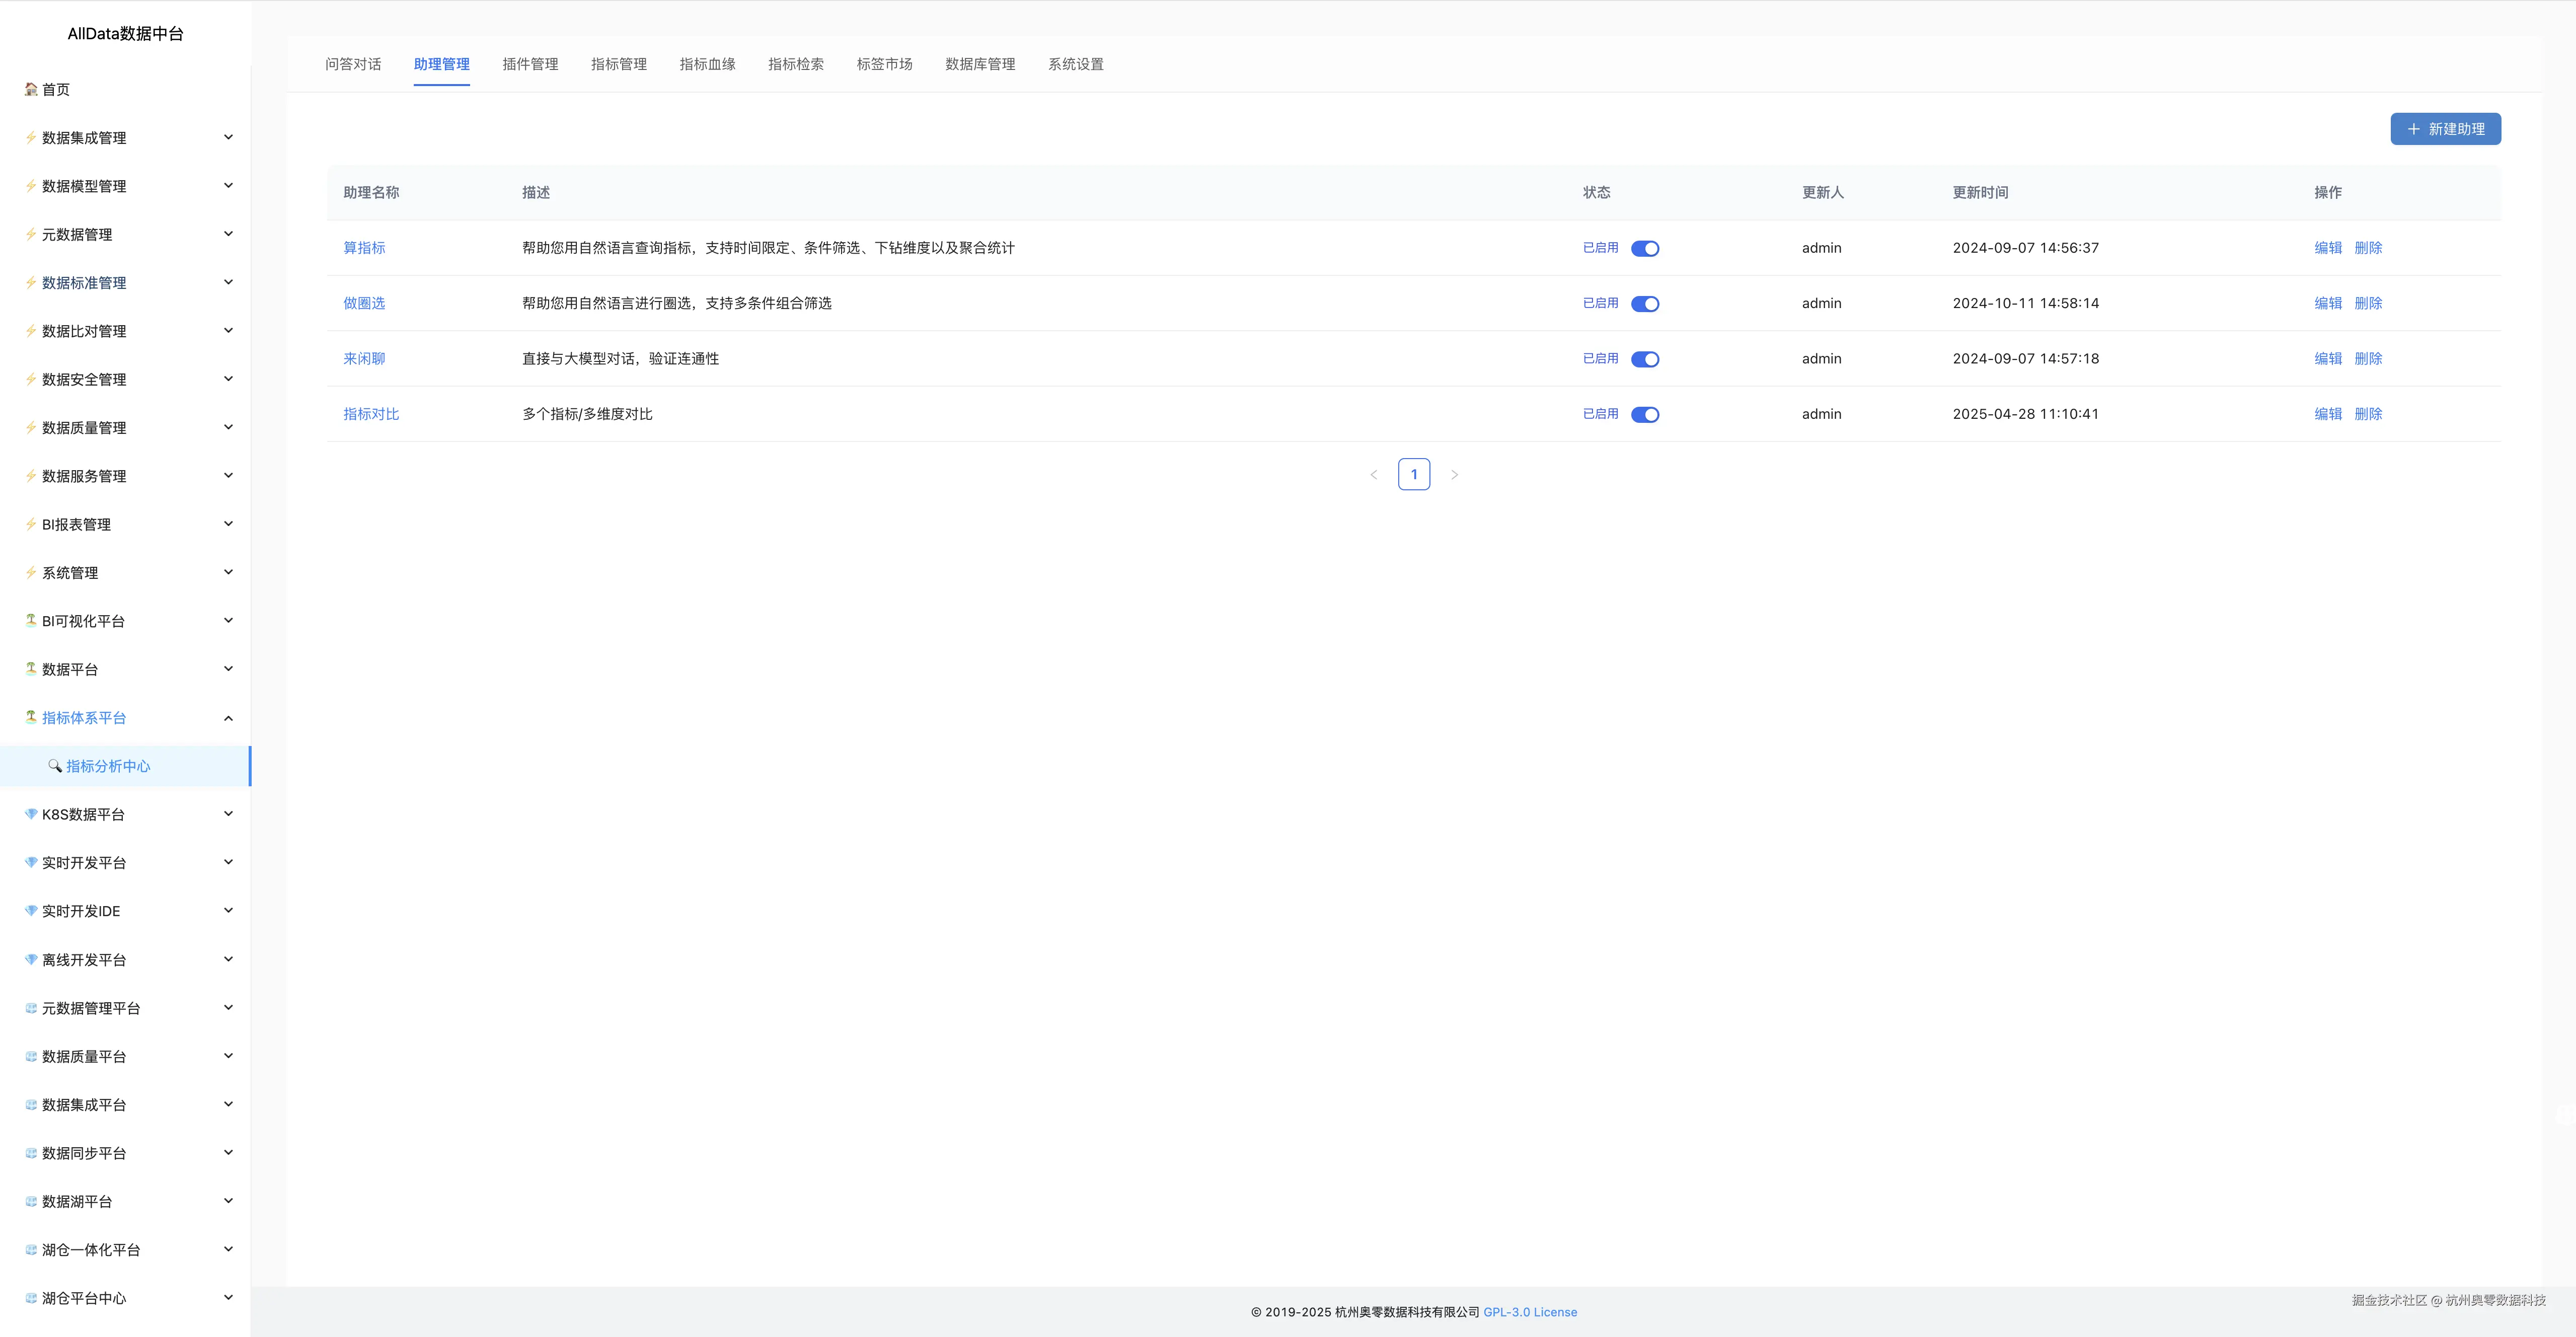Click the icon beside 数据湖平台
Screen dimensions: 2576x1337
click(31, 1201)
